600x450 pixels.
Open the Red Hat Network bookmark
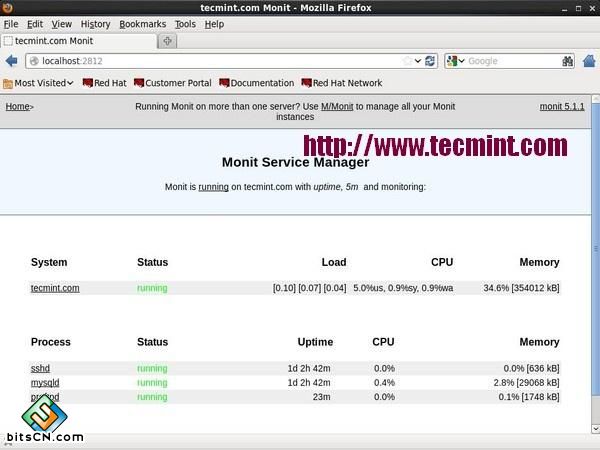tap(342, 83)
